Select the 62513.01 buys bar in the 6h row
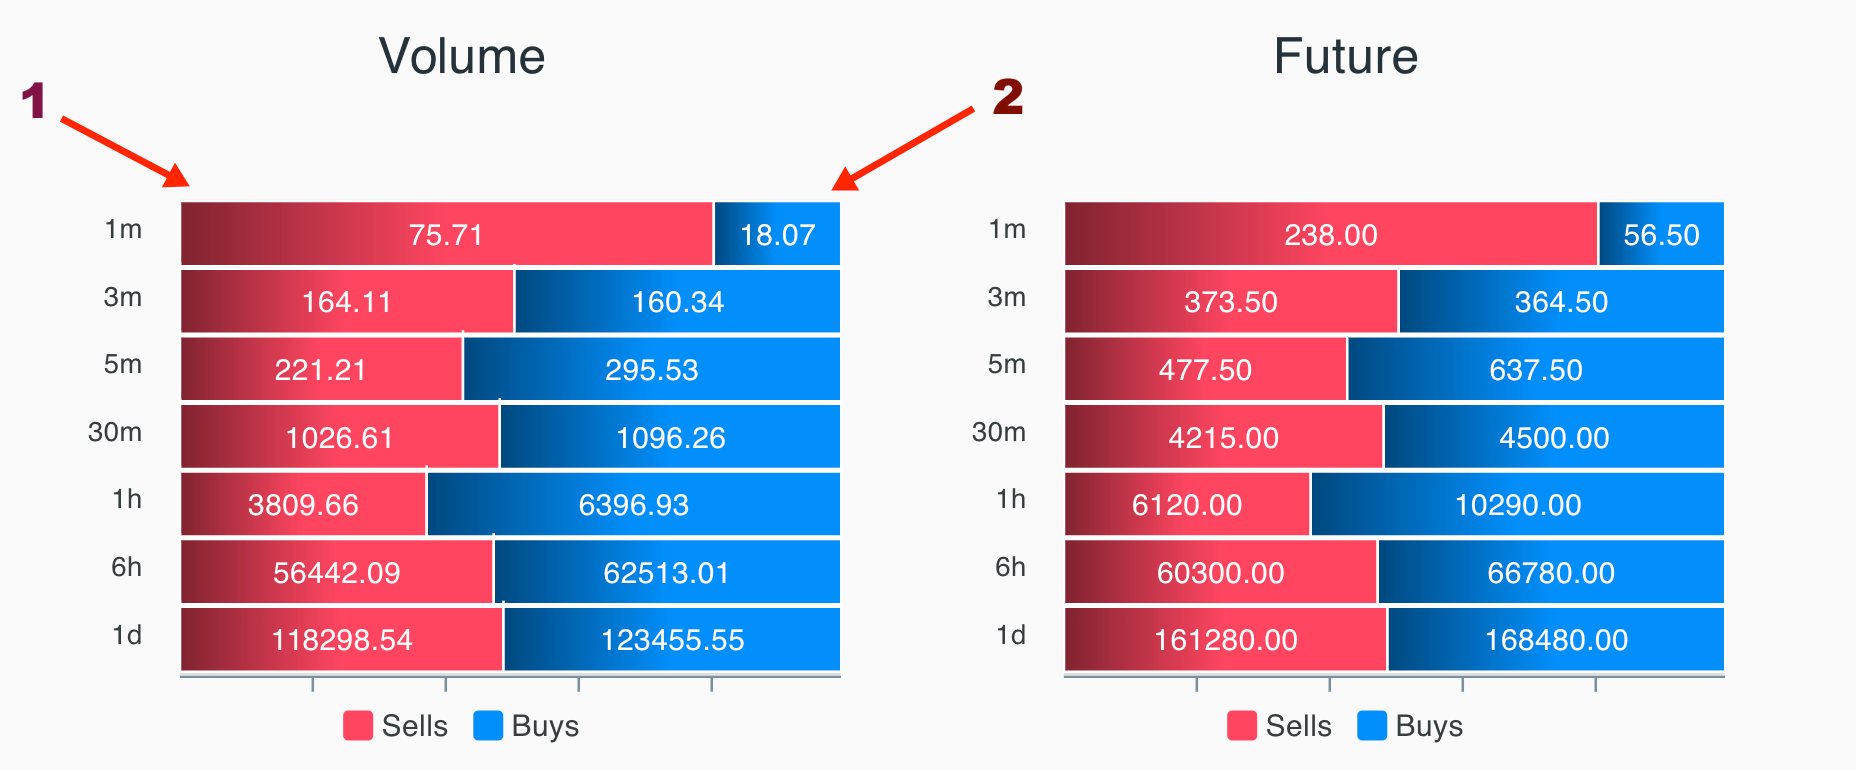The image size is (1856, 770). coord(667,572)
